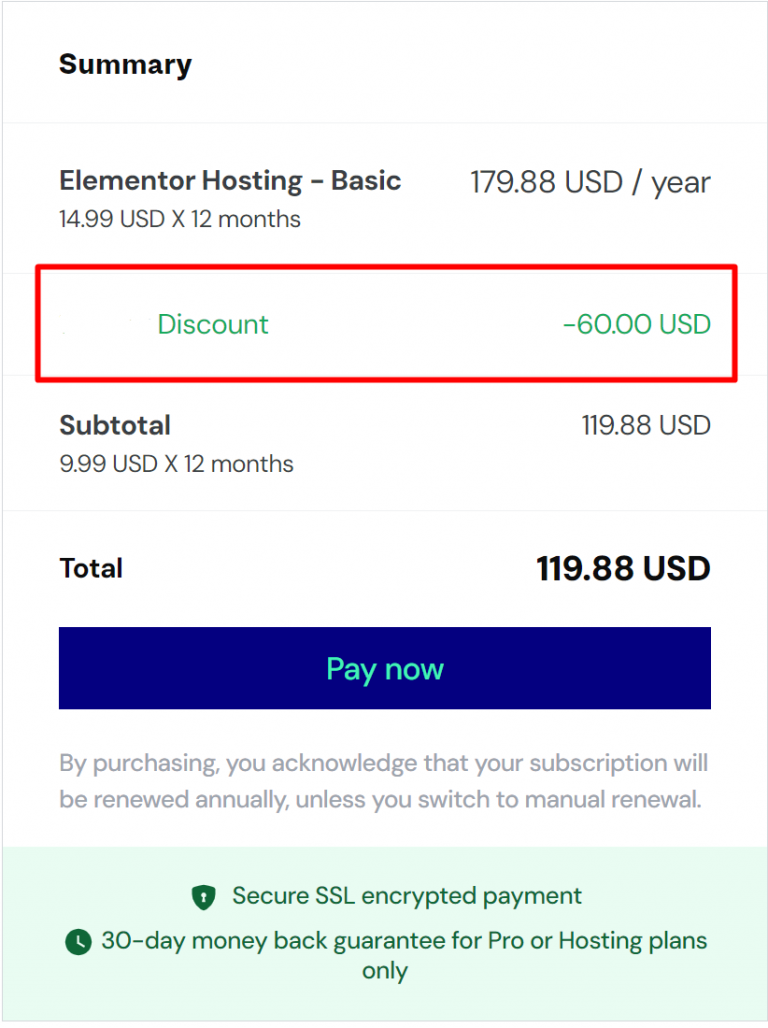Click the -60.00 USD discount amount

(x=636, y=324)
